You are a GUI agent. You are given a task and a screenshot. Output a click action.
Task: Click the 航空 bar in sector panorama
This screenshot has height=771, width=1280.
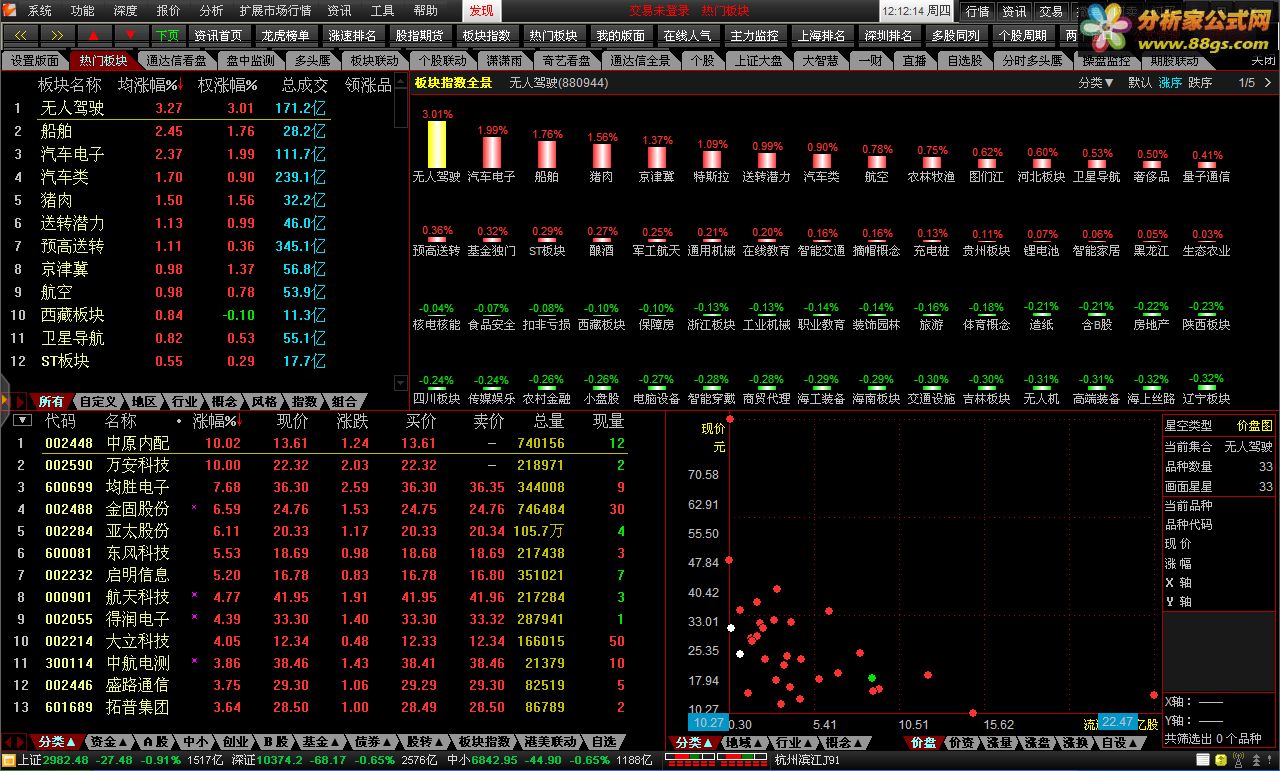click(x=877, y=161)
